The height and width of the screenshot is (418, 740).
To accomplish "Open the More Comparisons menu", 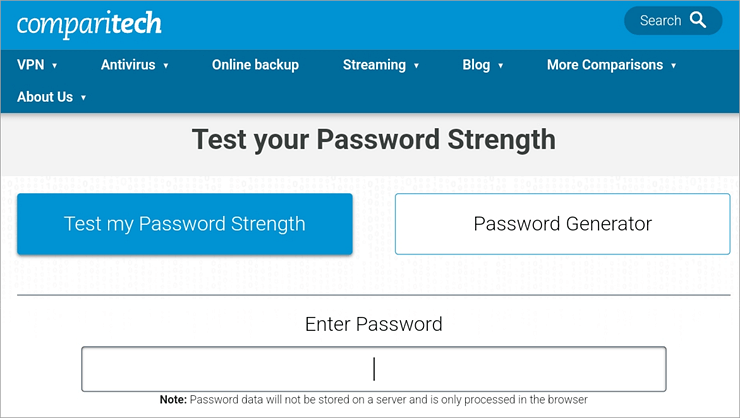I will (x=604, y=65).
